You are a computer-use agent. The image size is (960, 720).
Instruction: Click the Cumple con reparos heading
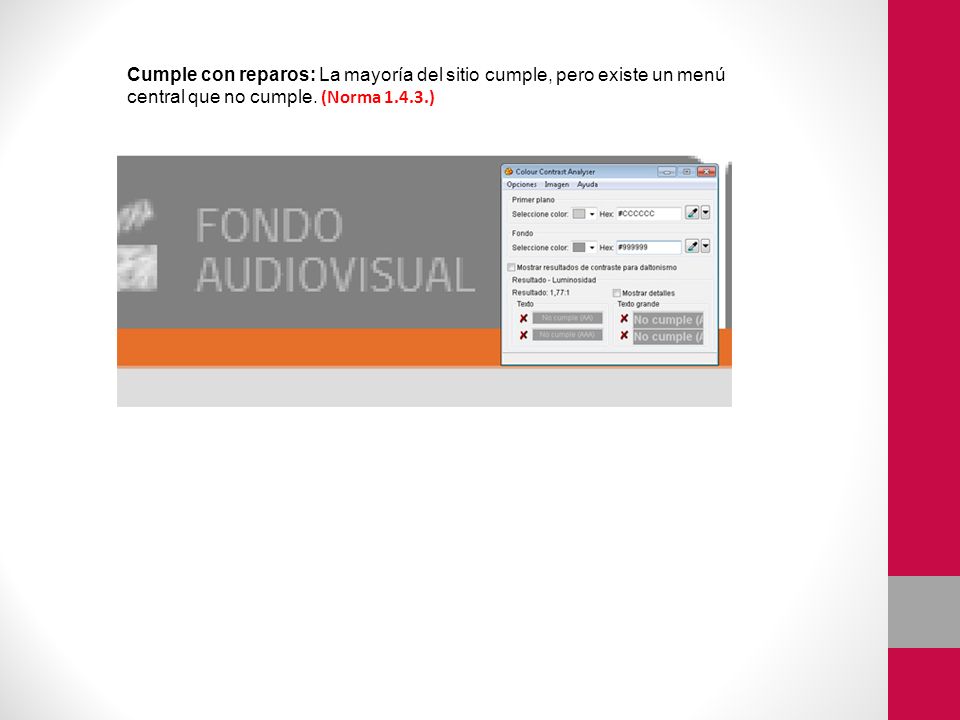coord(221,75)
